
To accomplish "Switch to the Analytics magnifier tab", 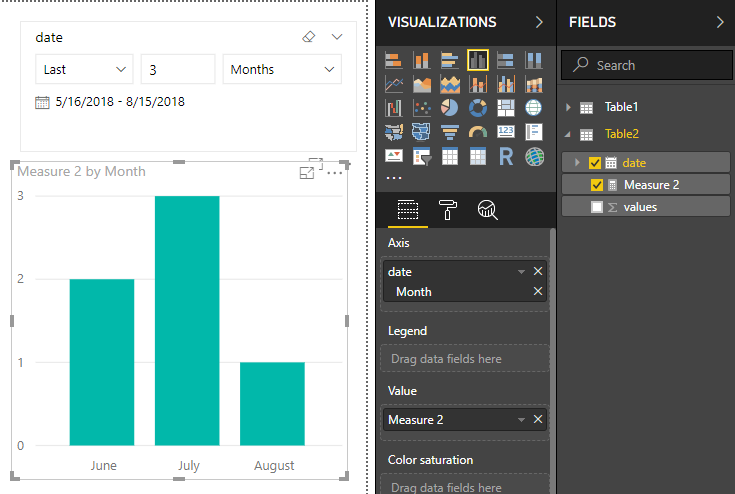I will pos(488,210).
